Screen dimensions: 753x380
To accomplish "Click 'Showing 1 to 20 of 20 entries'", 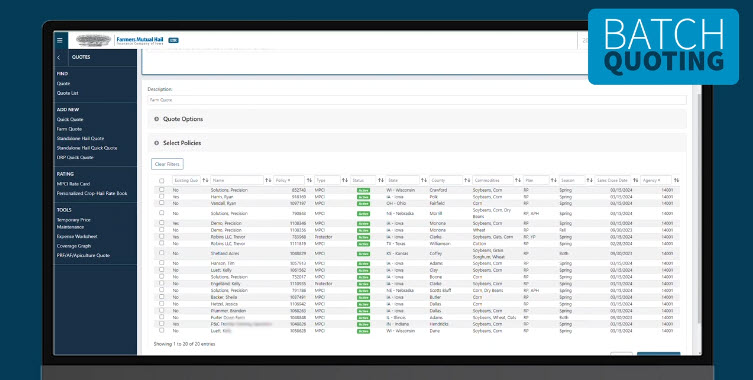I will (x=184, y=344).
